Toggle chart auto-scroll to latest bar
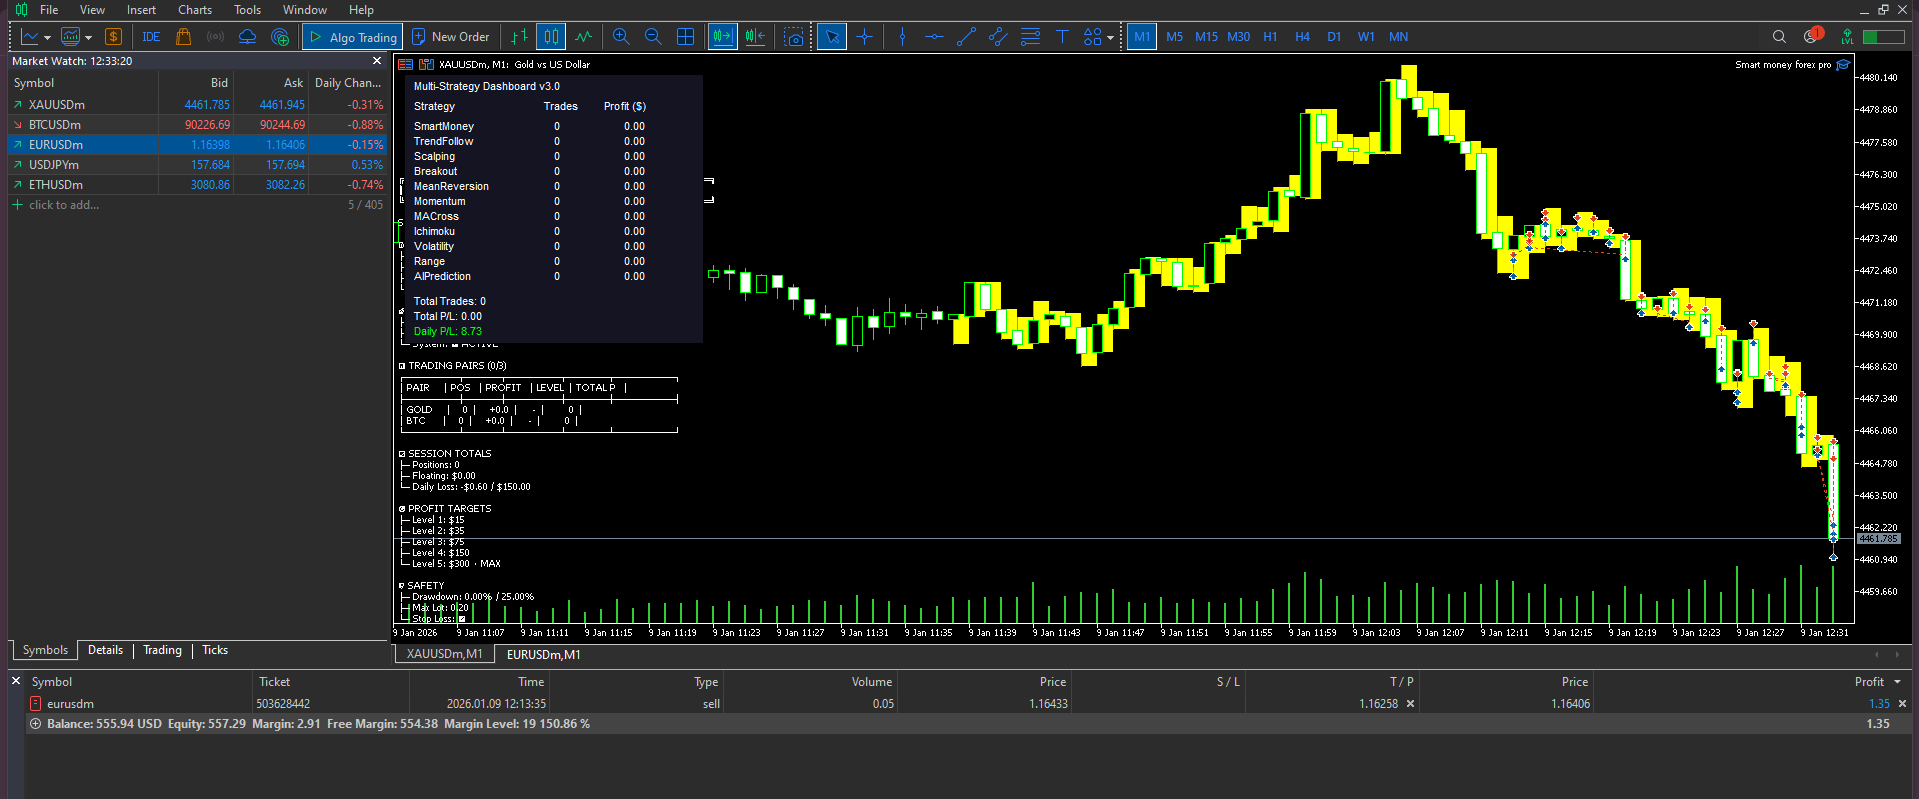Viewport: 1919px width, 799px height. coord(722,37)
